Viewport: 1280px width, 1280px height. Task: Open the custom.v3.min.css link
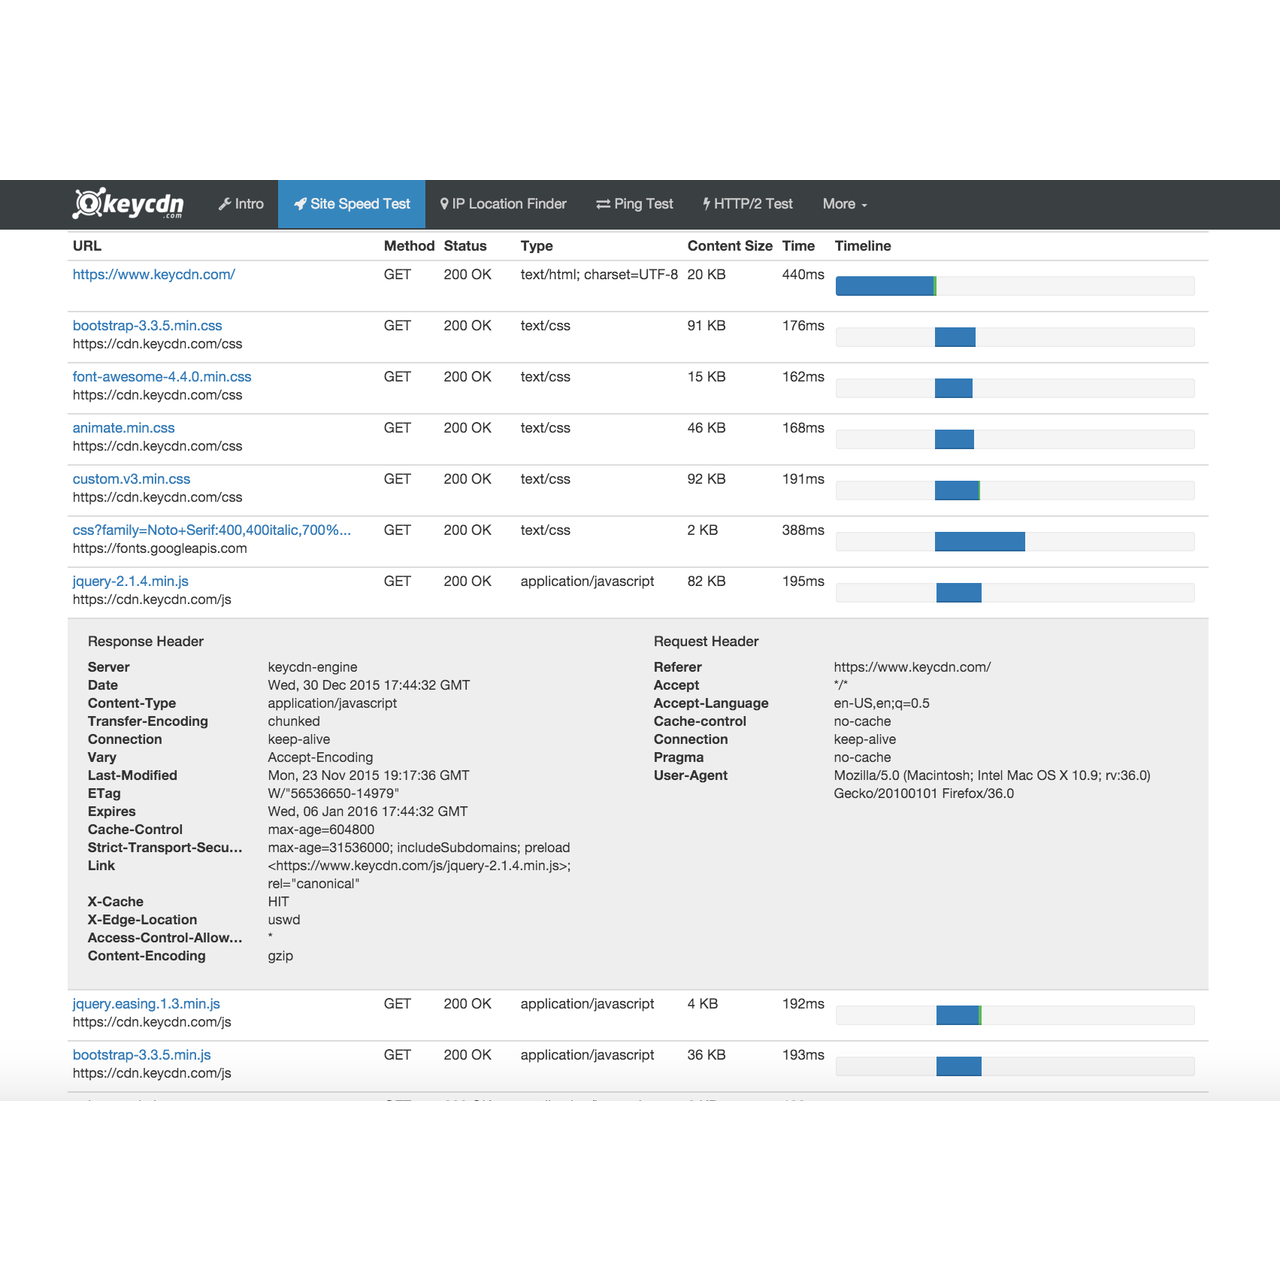coord(131,478)
